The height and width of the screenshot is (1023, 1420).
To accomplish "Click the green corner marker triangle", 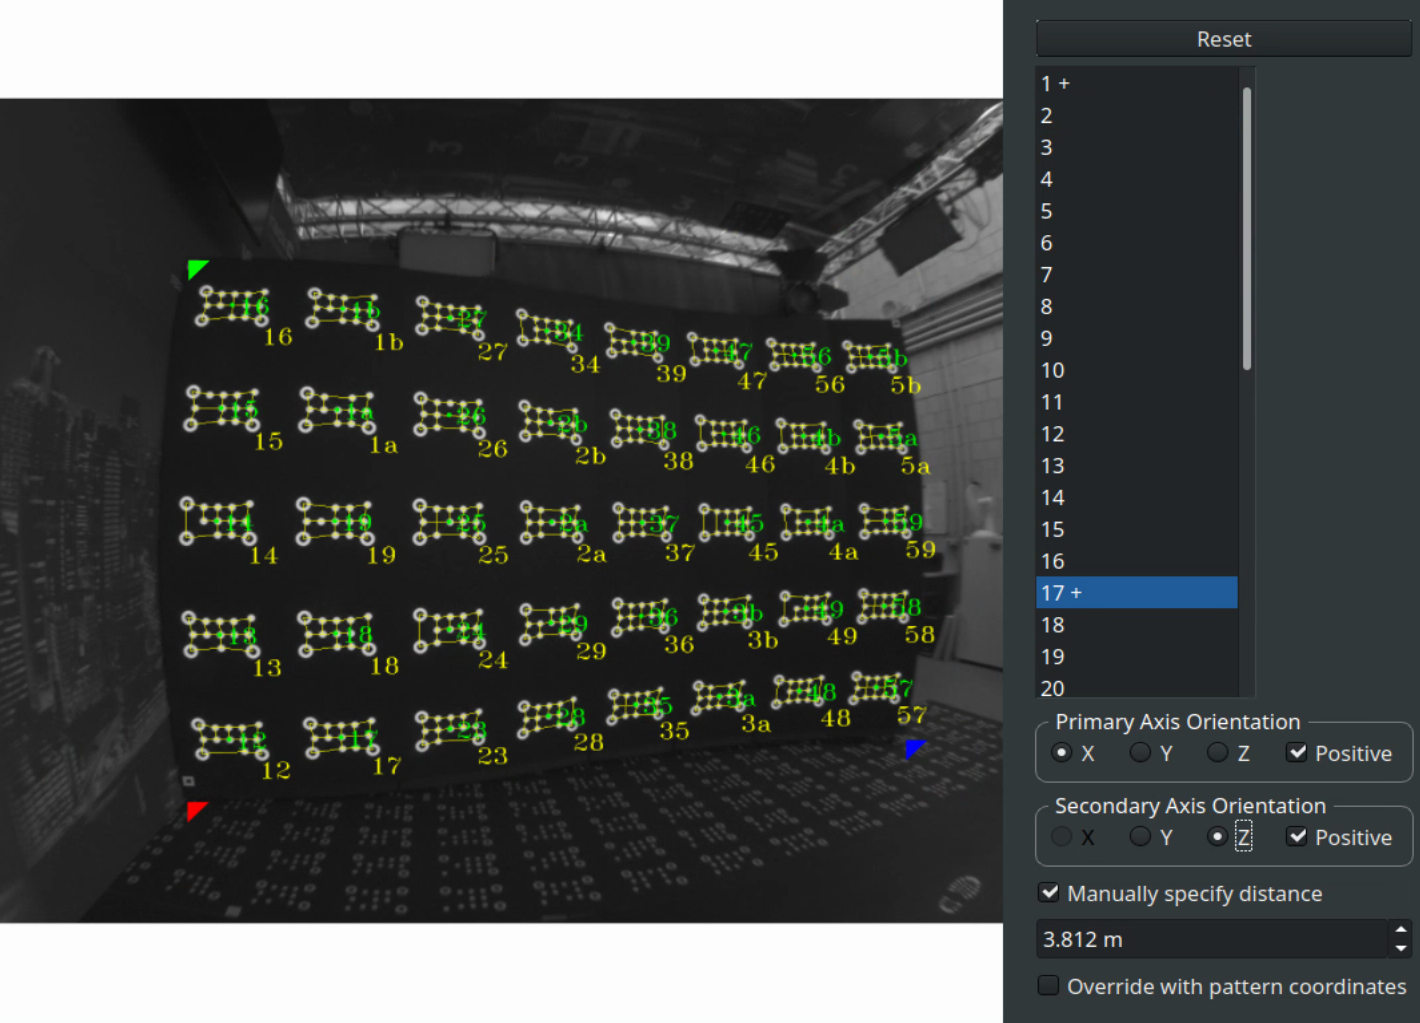I will tap(196, 268).
